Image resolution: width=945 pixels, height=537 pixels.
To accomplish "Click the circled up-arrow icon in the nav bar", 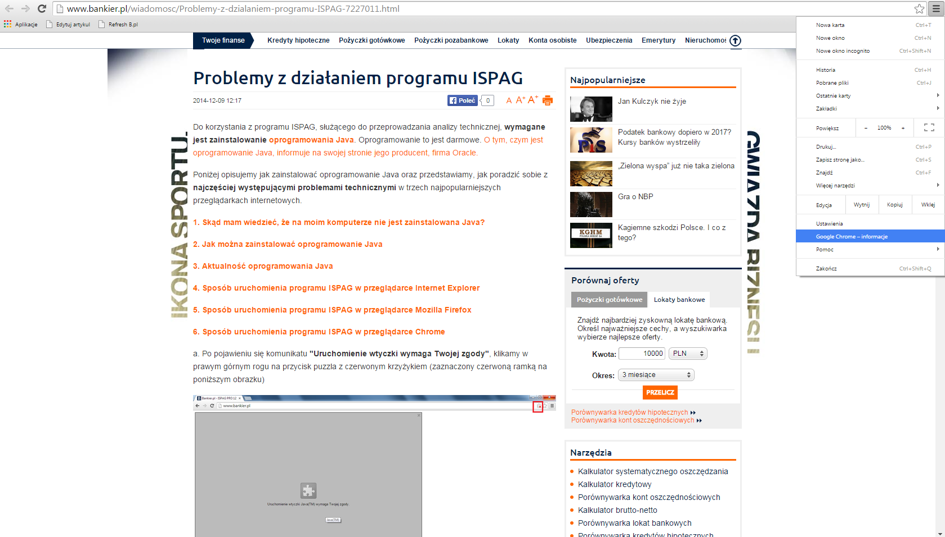I will [x=735, y=40].
